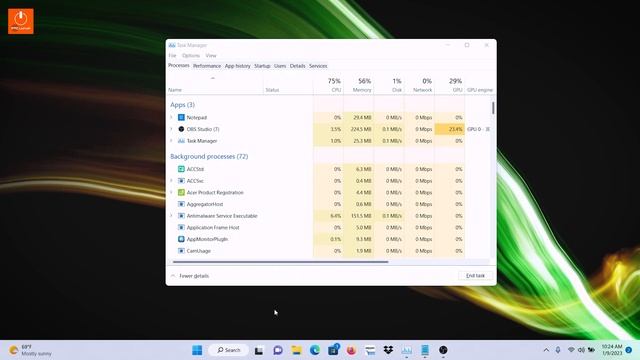Screen dimensions: 640x360
Task: Open the weather widget on the taskbar
Action: 31,350
